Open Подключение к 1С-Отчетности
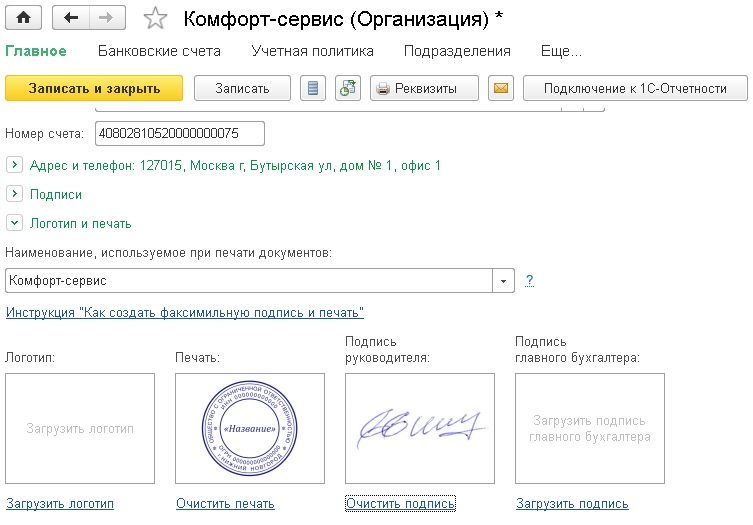 pos(635,88)
